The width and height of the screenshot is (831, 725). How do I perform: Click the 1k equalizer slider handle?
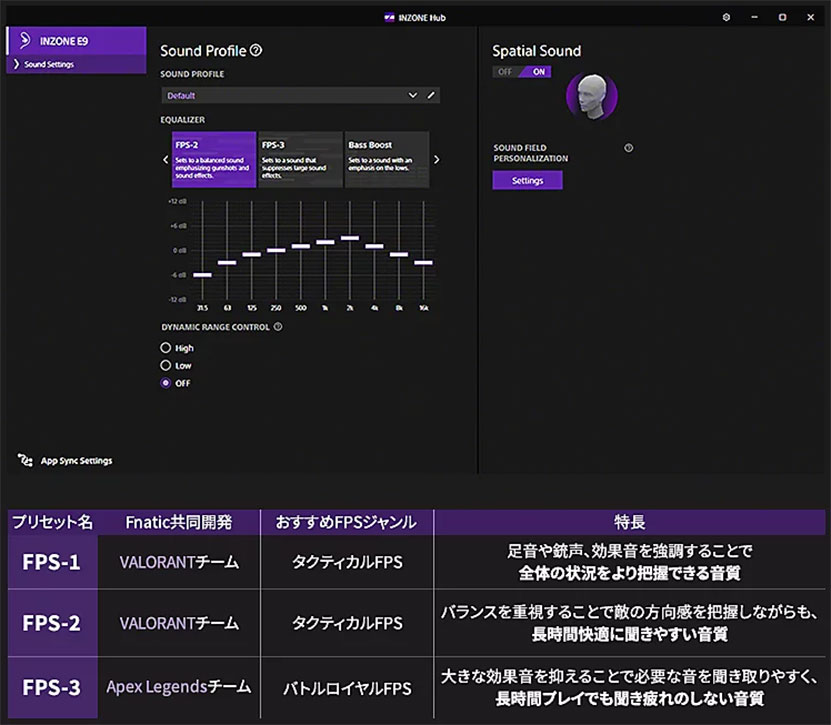(x=325, y=242)
